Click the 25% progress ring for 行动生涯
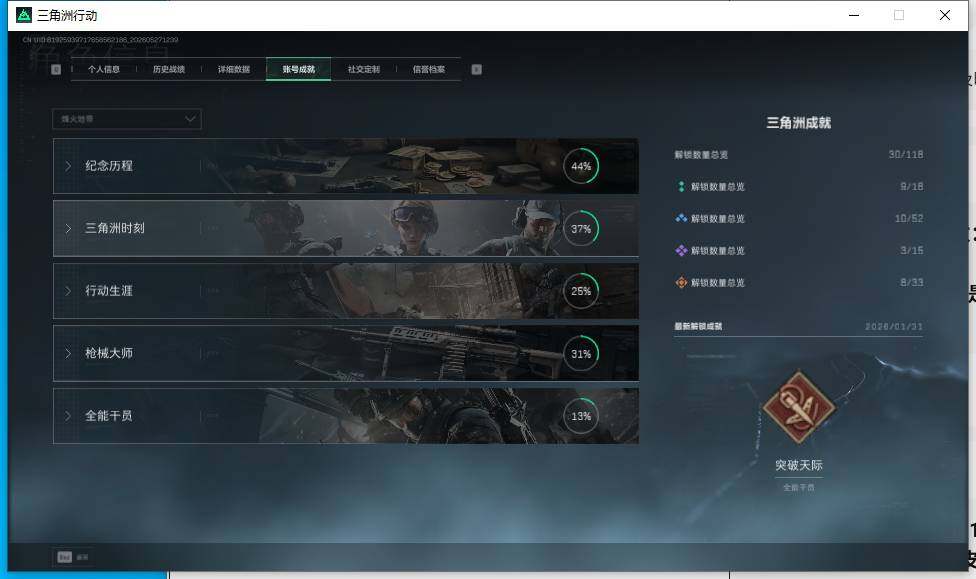 tap(581, 291)
